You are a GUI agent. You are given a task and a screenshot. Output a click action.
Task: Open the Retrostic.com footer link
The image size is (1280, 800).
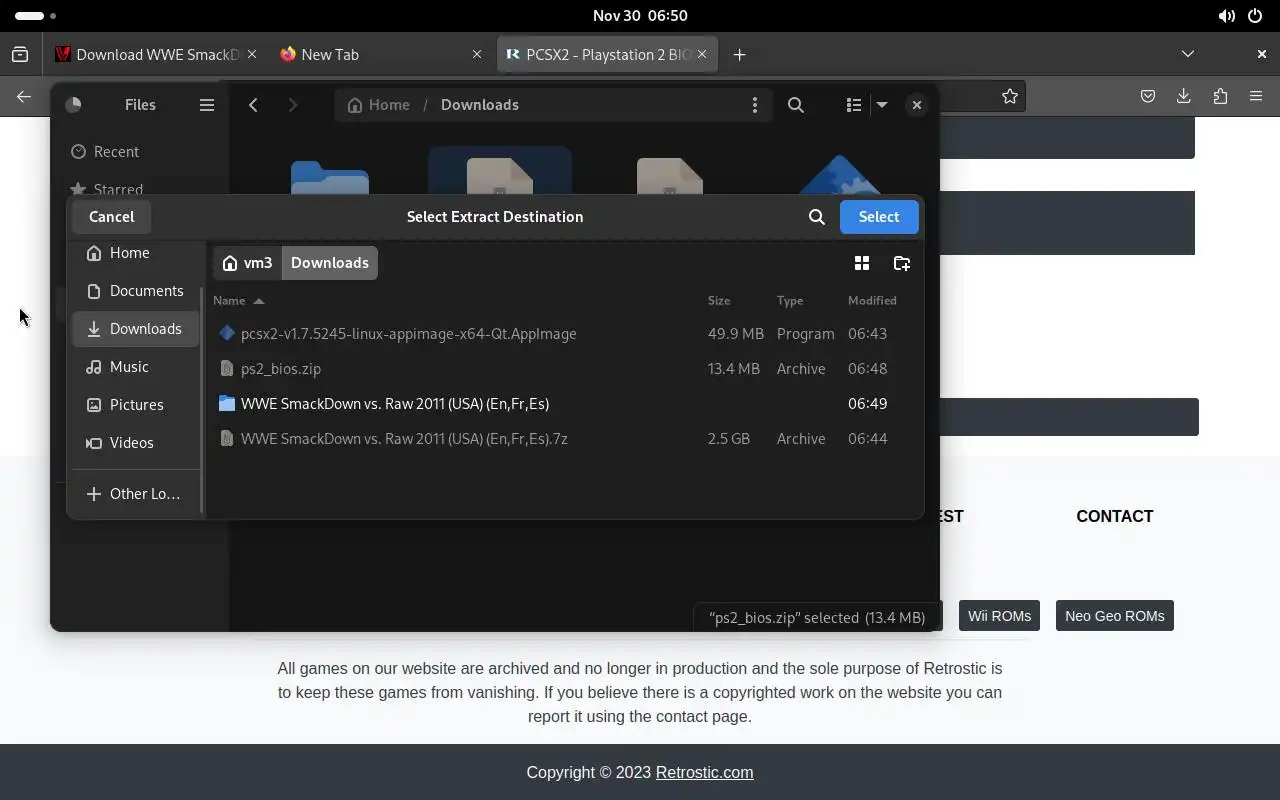pos(704,773)
